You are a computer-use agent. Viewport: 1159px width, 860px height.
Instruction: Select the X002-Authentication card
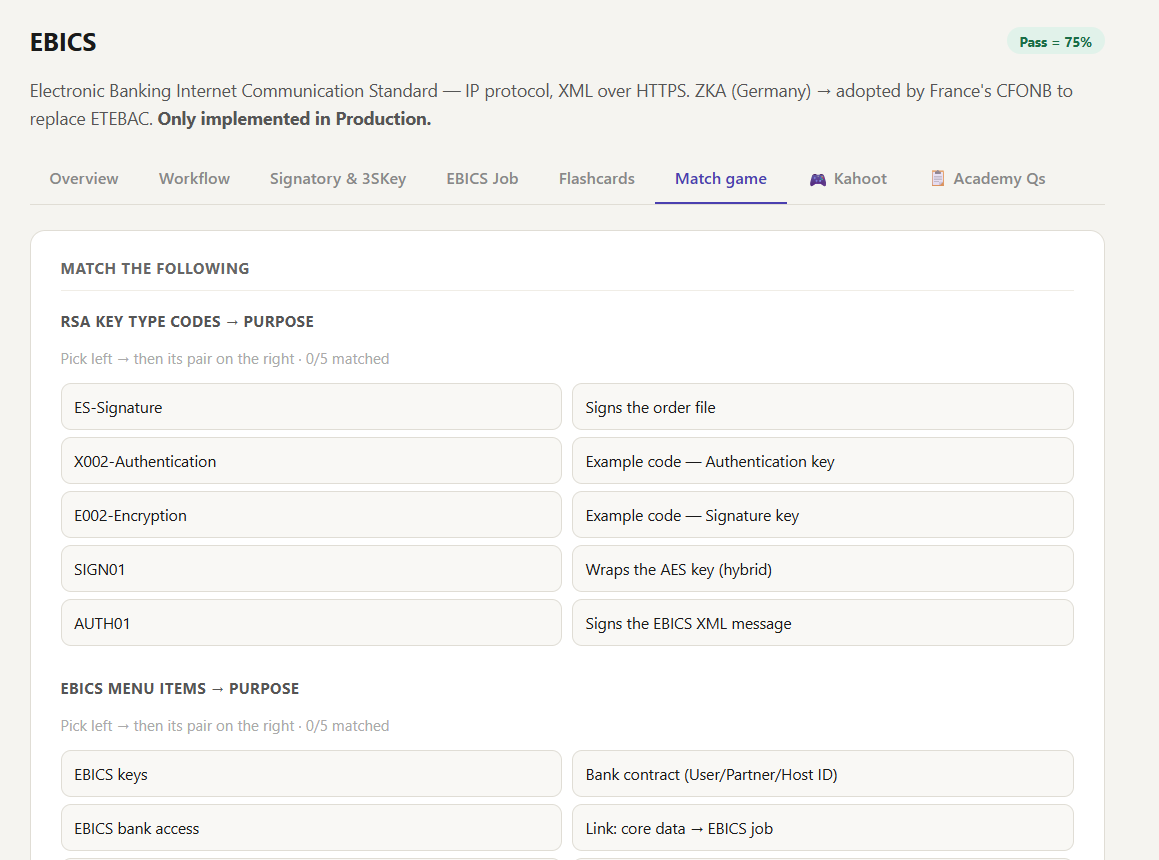click(x=311, y=461)
